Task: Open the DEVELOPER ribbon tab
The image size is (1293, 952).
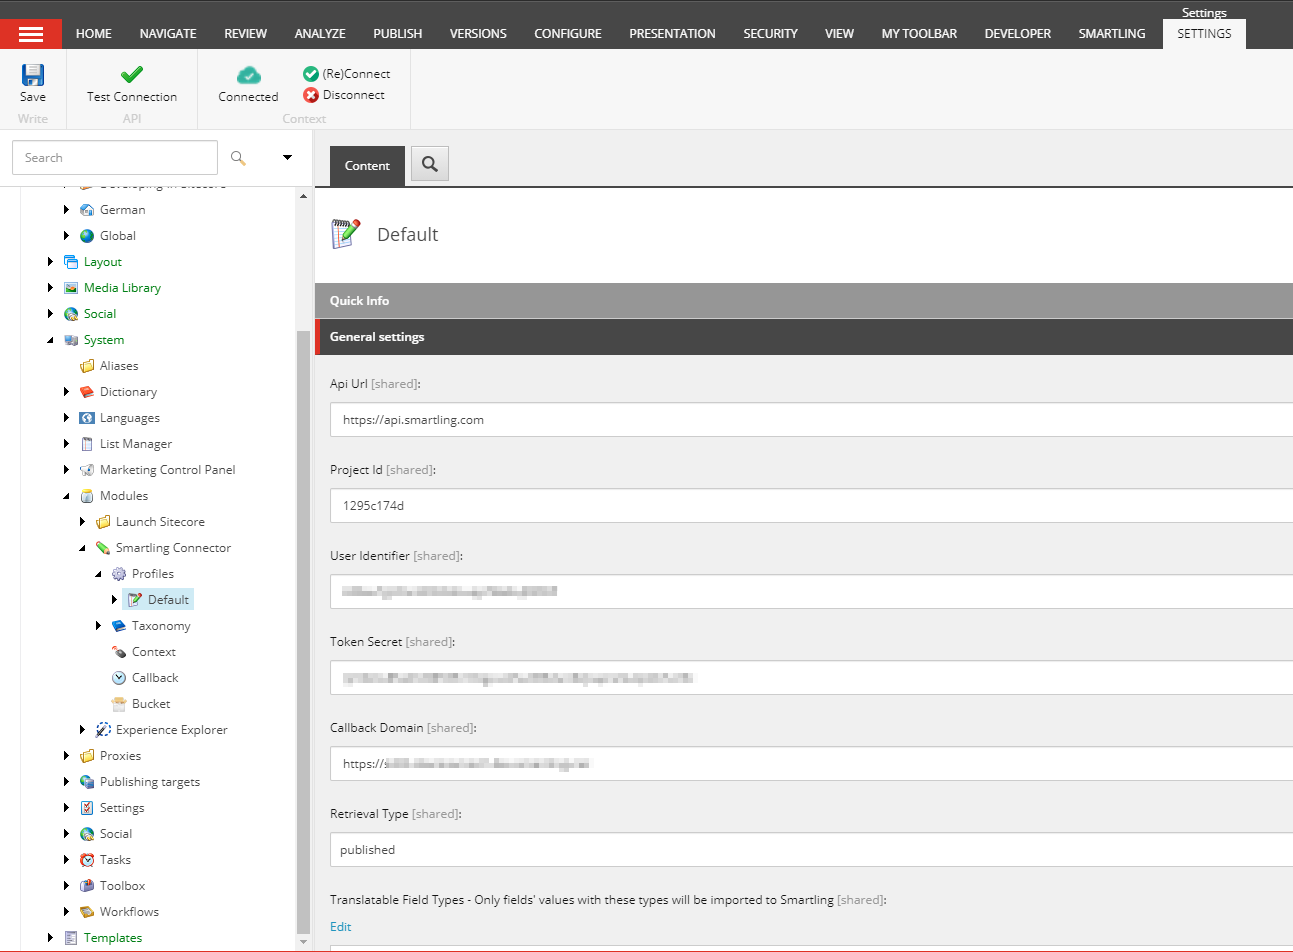Action: [x=1018, y=34]
